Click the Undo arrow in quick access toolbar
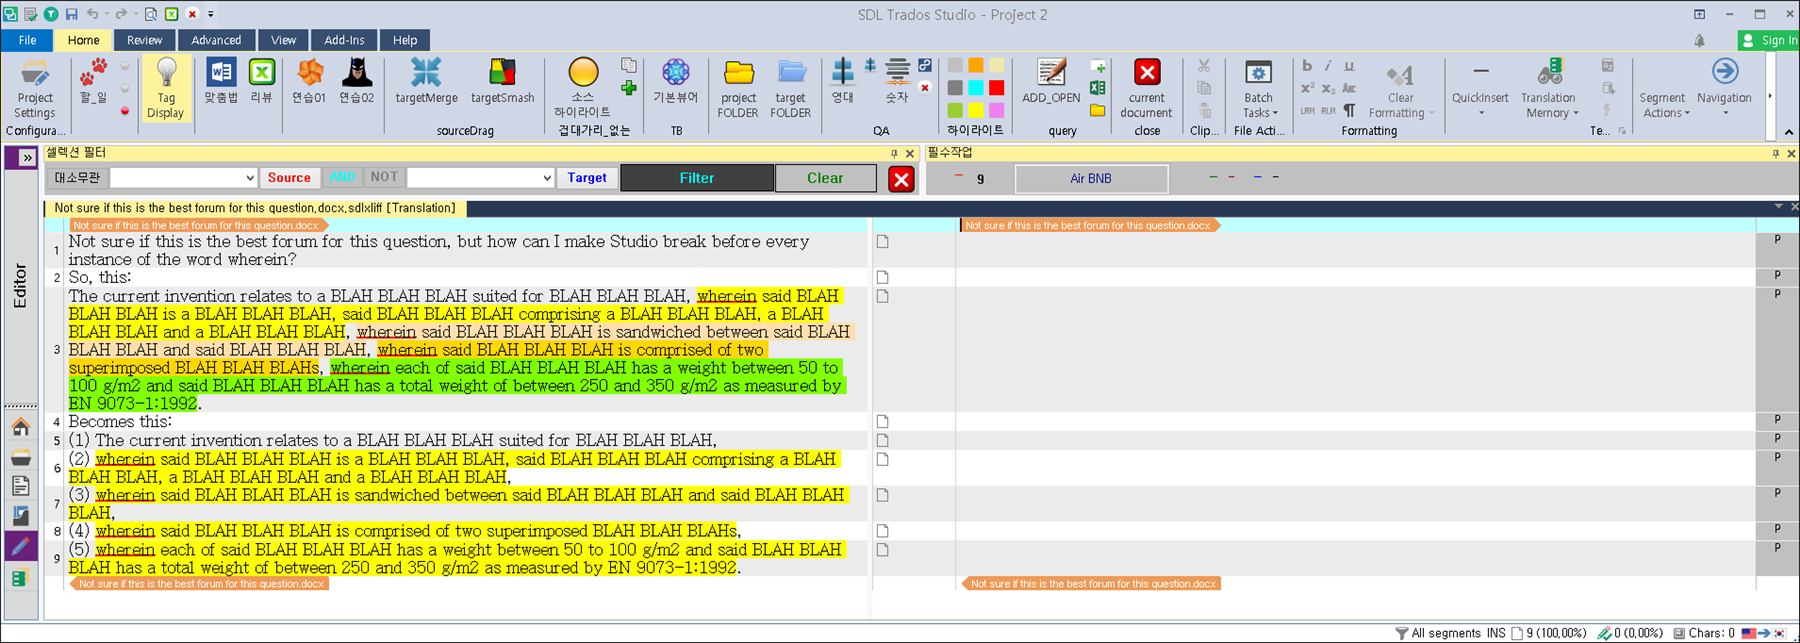 tap(92, 14)
